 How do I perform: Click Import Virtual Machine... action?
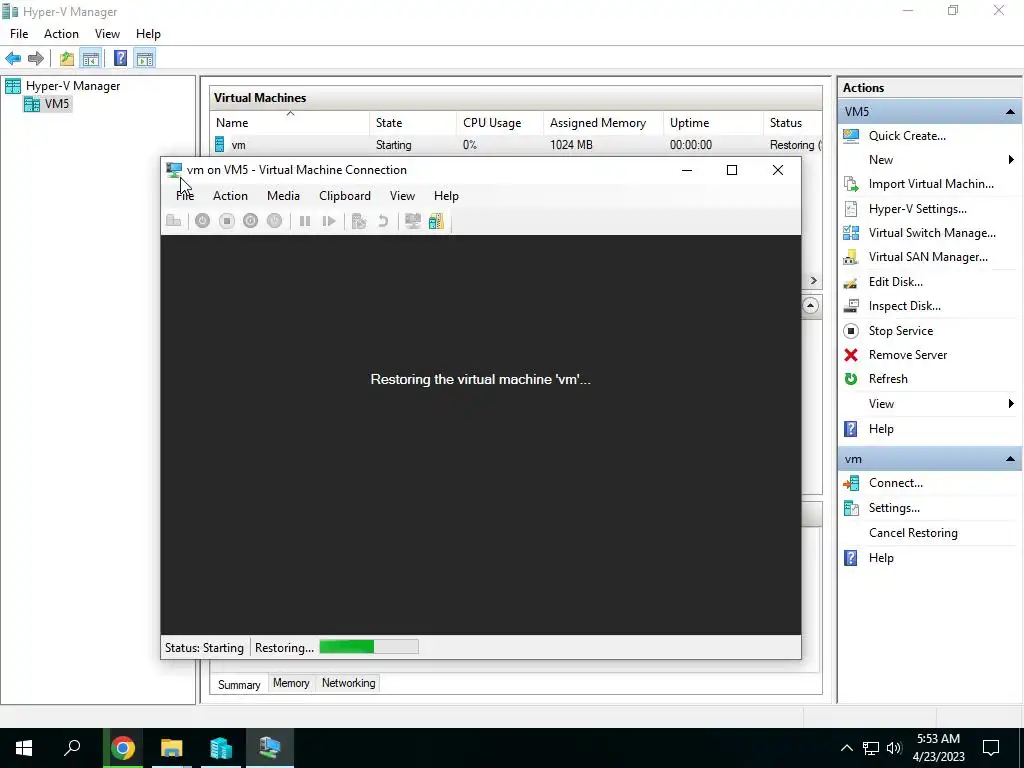[931, 184]
